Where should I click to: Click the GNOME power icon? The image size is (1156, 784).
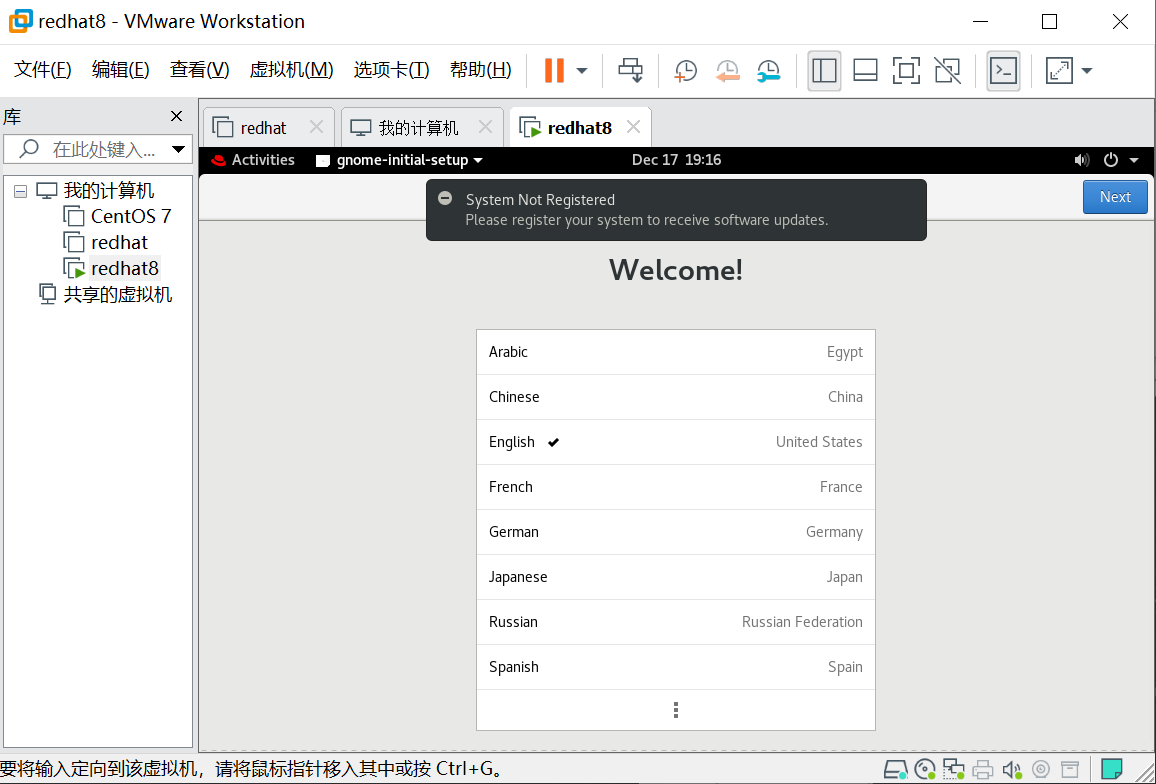1110,160
